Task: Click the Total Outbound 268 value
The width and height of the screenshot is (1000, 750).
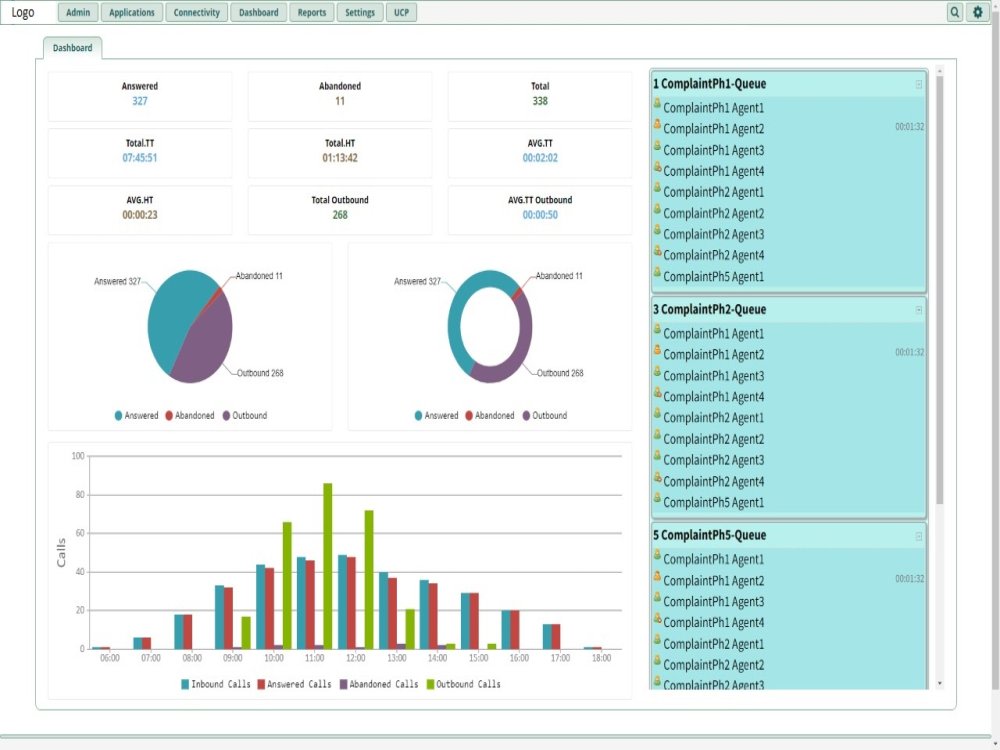Action: pyautogui.click(x=340, y=215)
